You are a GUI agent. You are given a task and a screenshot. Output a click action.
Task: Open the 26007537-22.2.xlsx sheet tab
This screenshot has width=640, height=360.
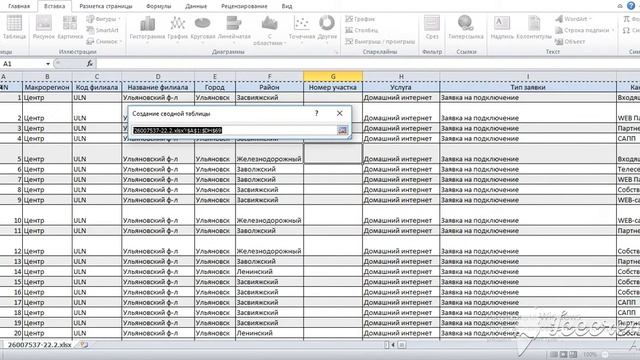coord(40,344)
